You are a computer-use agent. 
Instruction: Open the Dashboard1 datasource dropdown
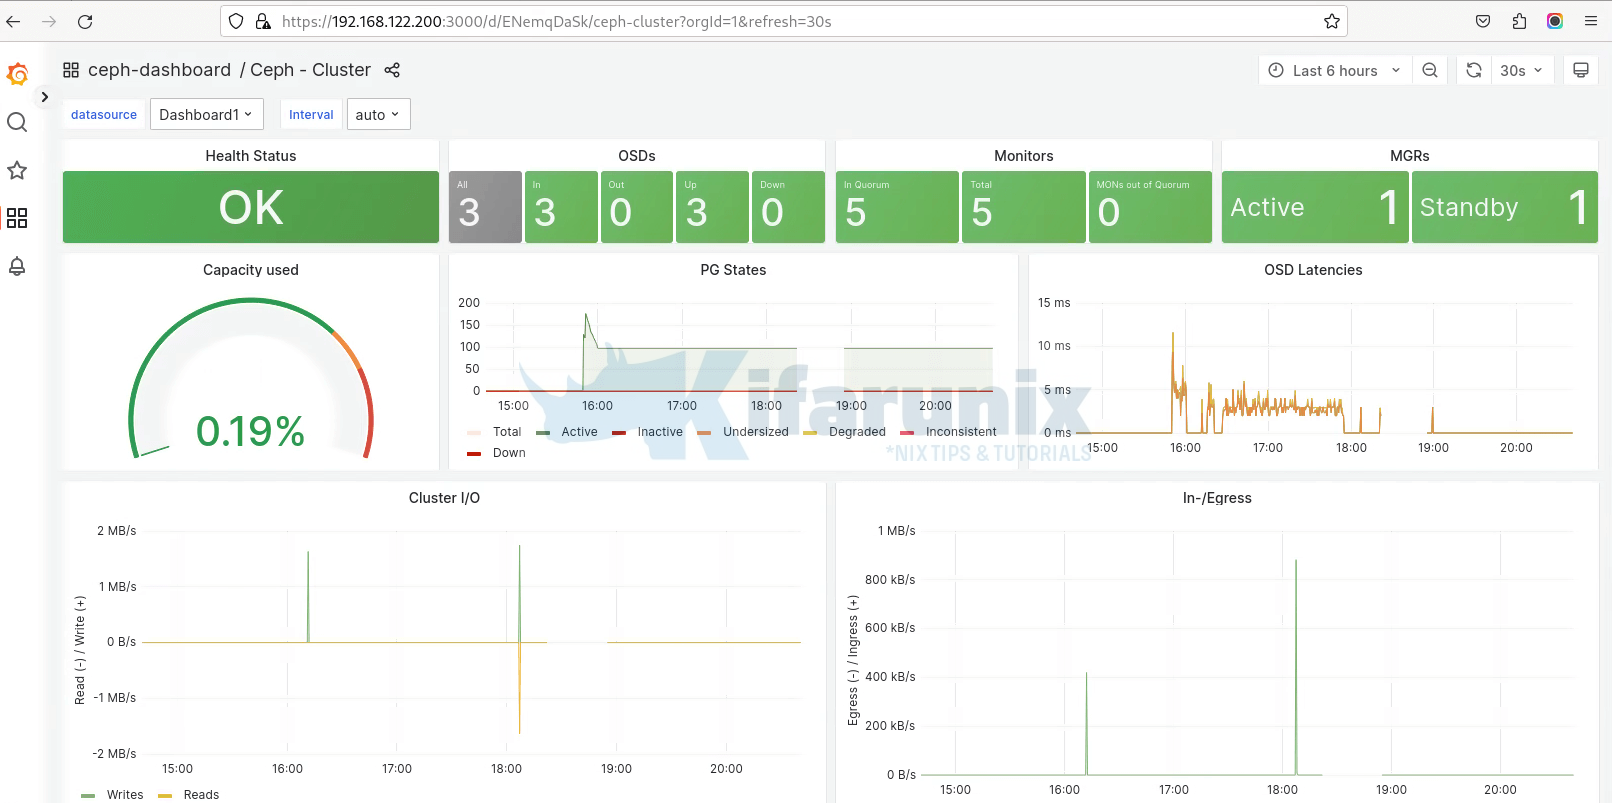tap(206, 115)
